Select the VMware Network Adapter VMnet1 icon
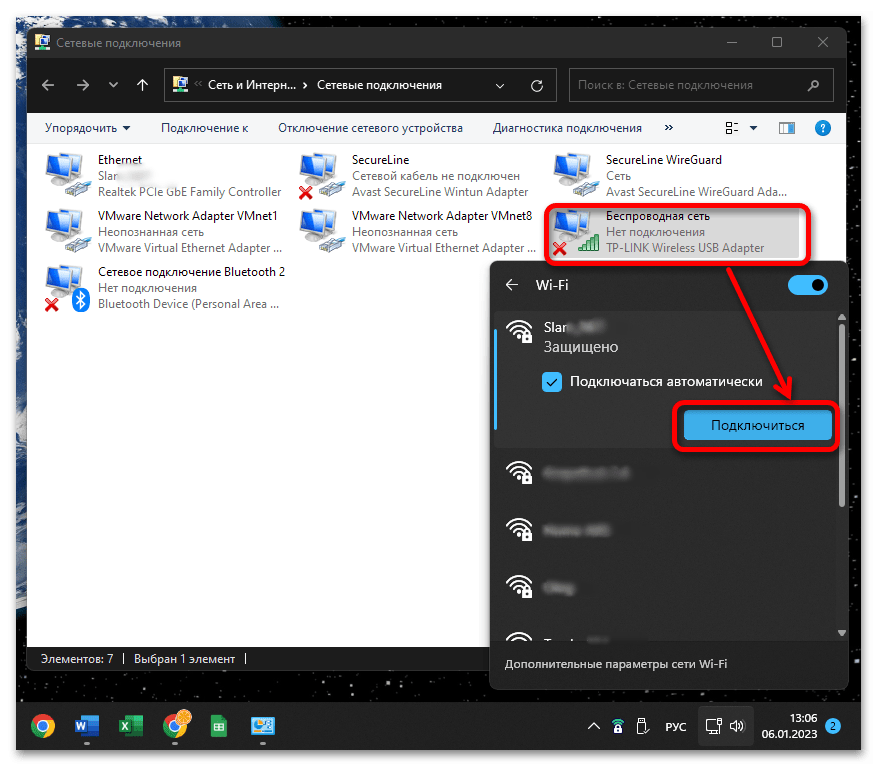Viewport: 877px width, 766px height. click(68, 231)
